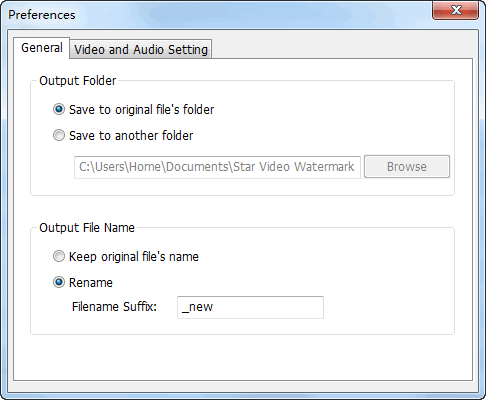
Task: Select the General tab
Action: point(42,48)
